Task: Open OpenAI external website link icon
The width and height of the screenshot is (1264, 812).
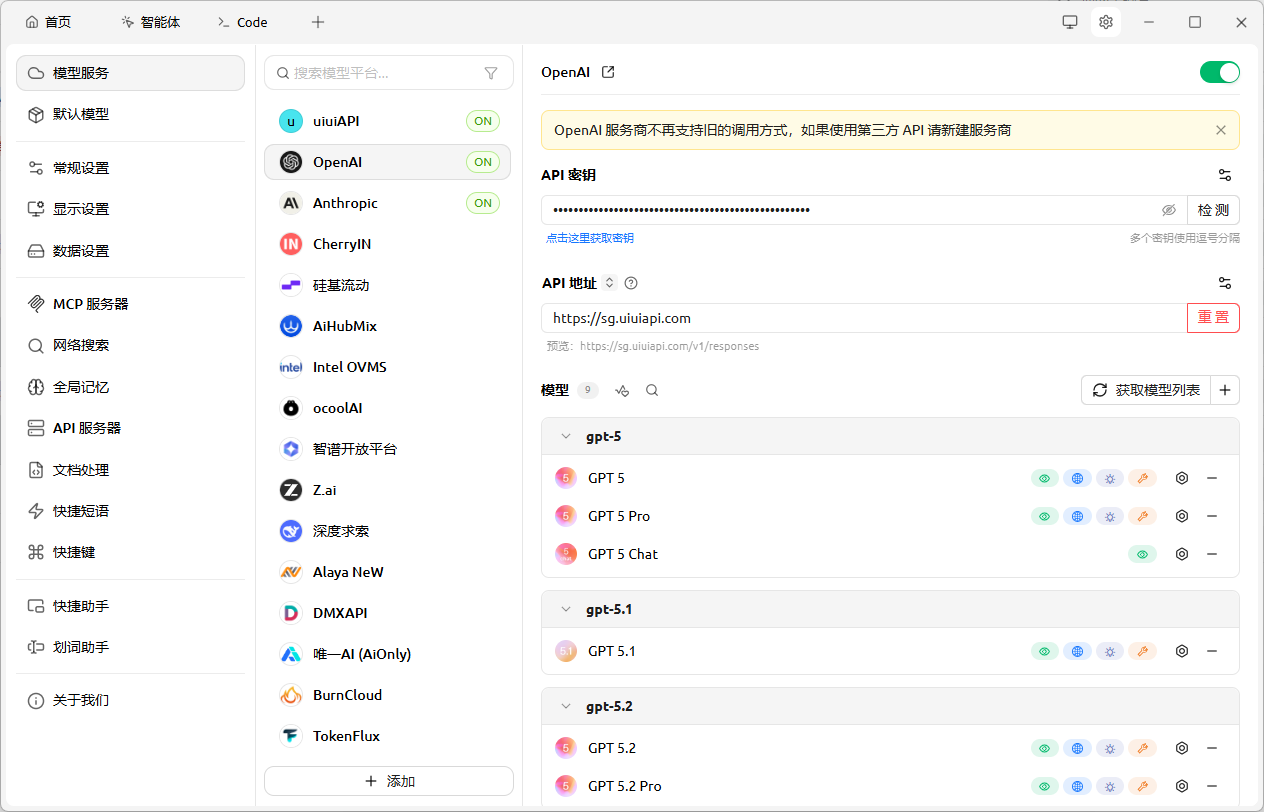Action: 608,72
